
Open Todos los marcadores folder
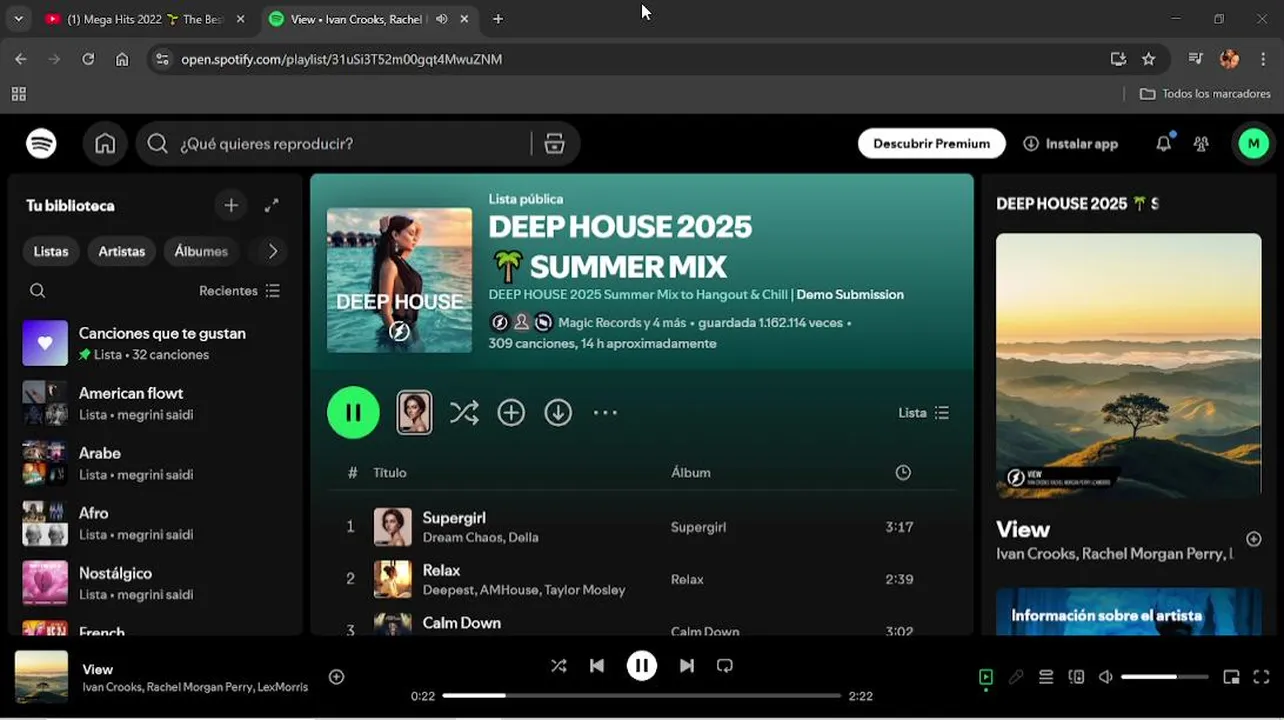point(1205,94)
